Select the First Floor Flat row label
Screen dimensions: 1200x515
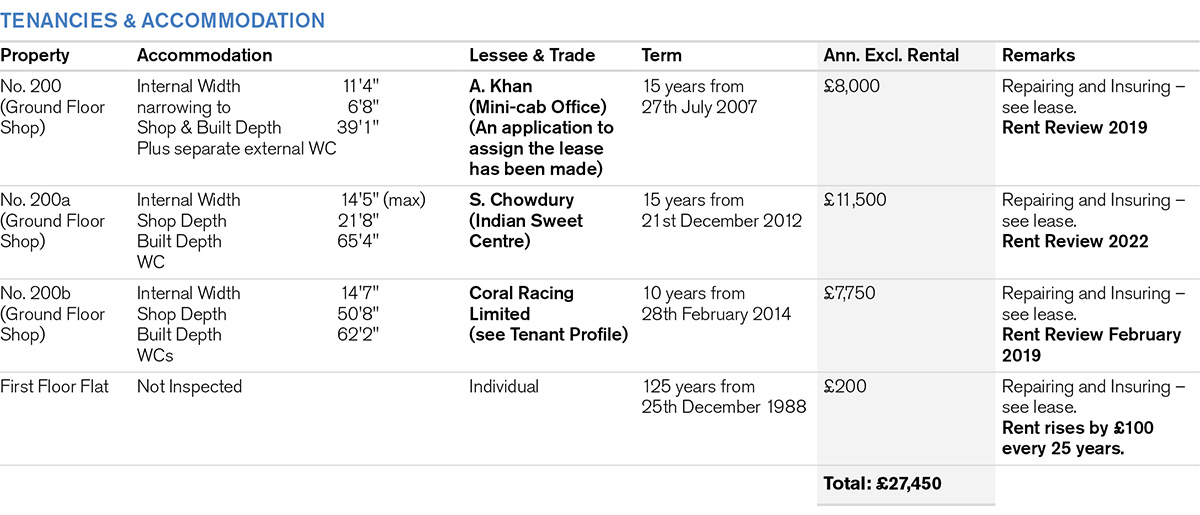tap(59, 386)
